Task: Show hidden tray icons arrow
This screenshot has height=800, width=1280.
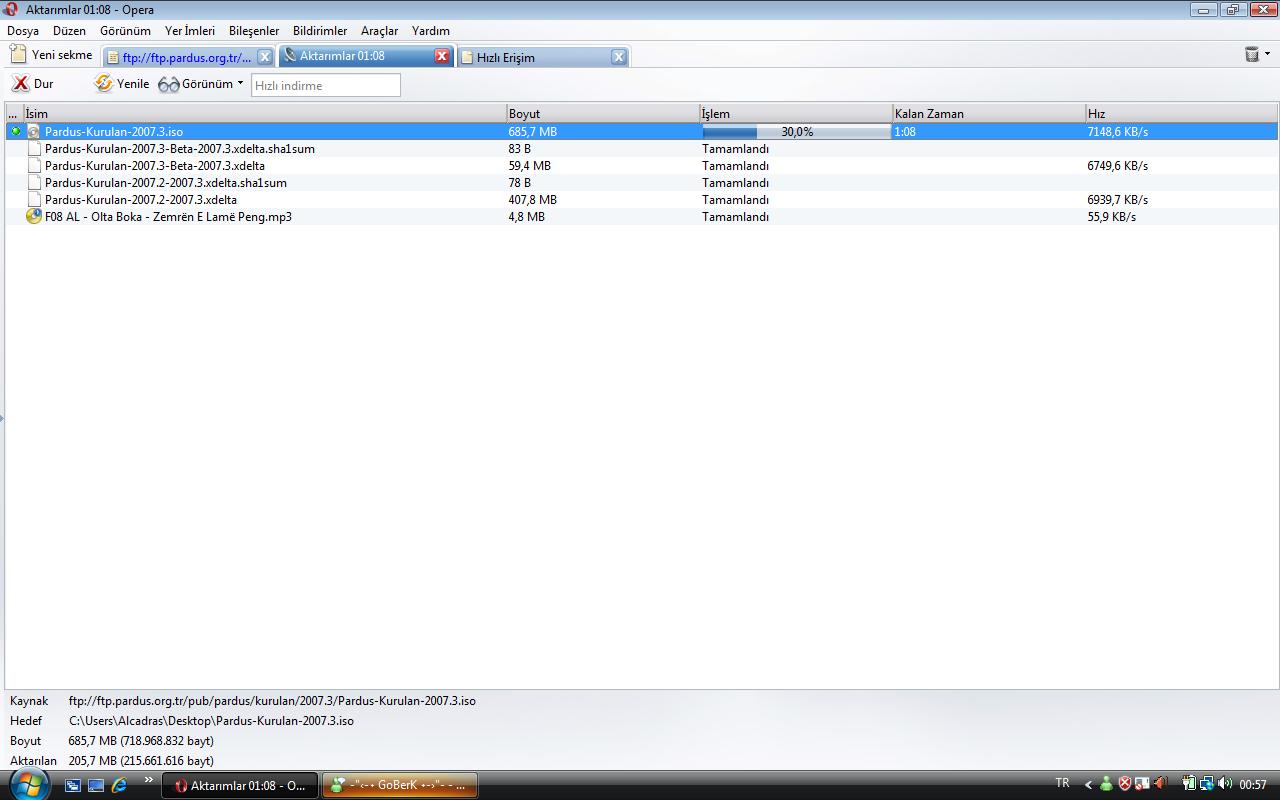Action: point(1088,785)
